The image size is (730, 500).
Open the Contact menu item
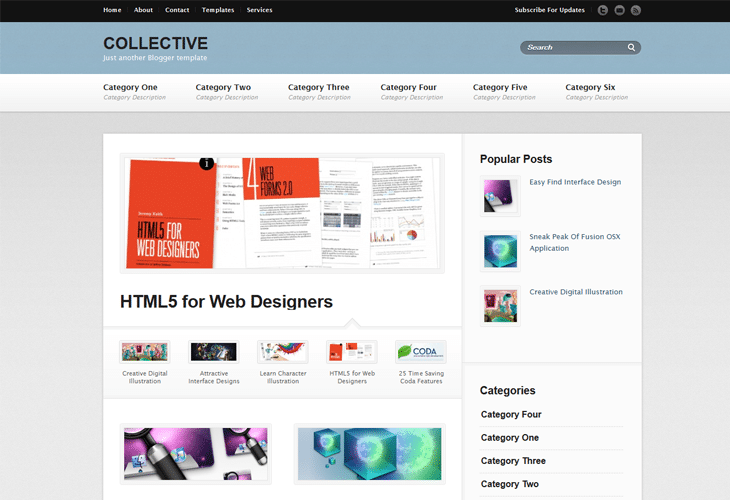(177, 10)
